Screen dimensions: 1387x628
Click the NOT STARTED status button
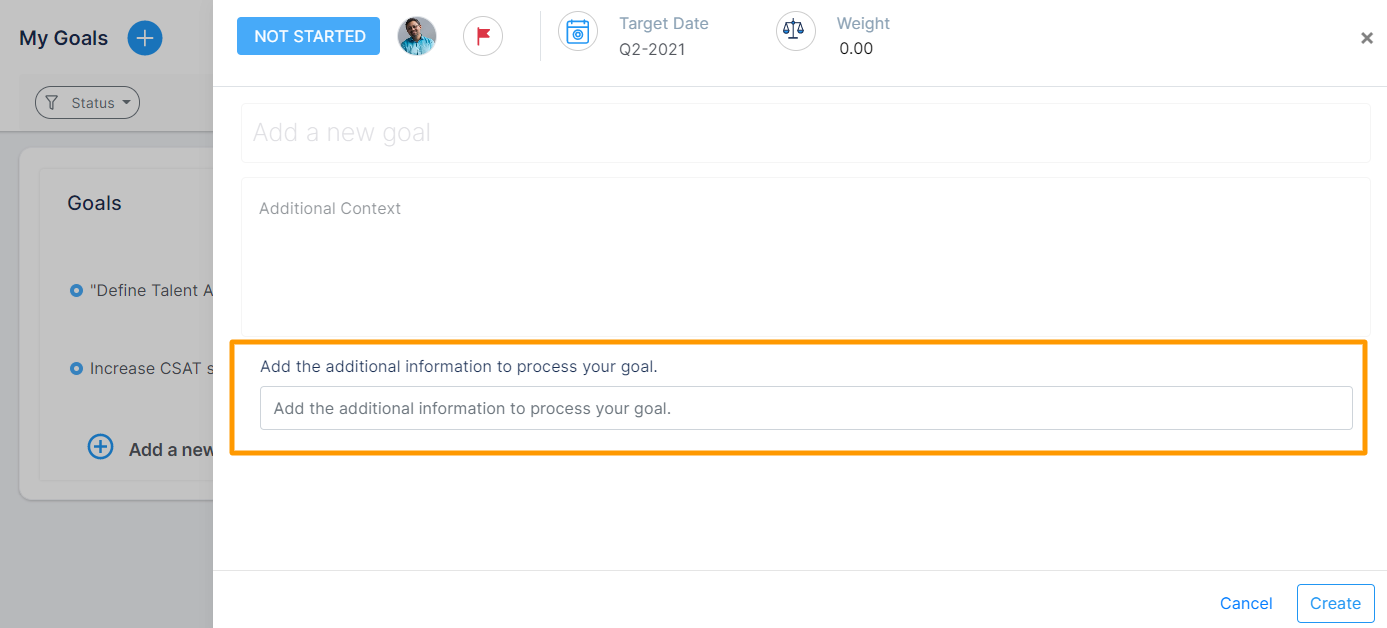(308, 36)
